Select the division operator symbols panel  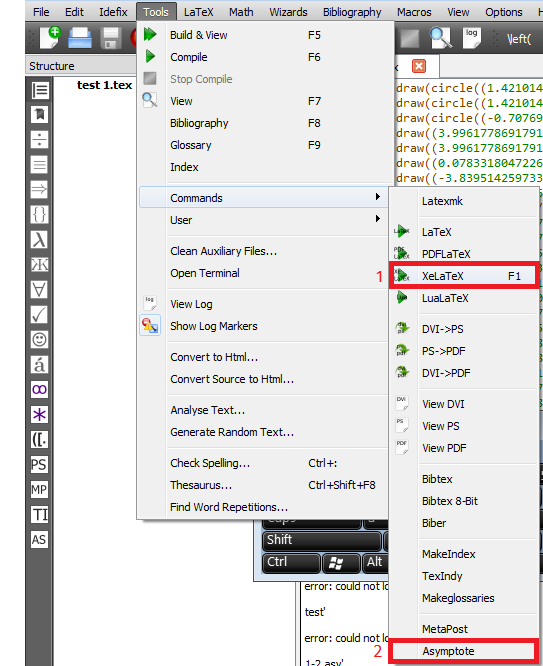(40, 139)
